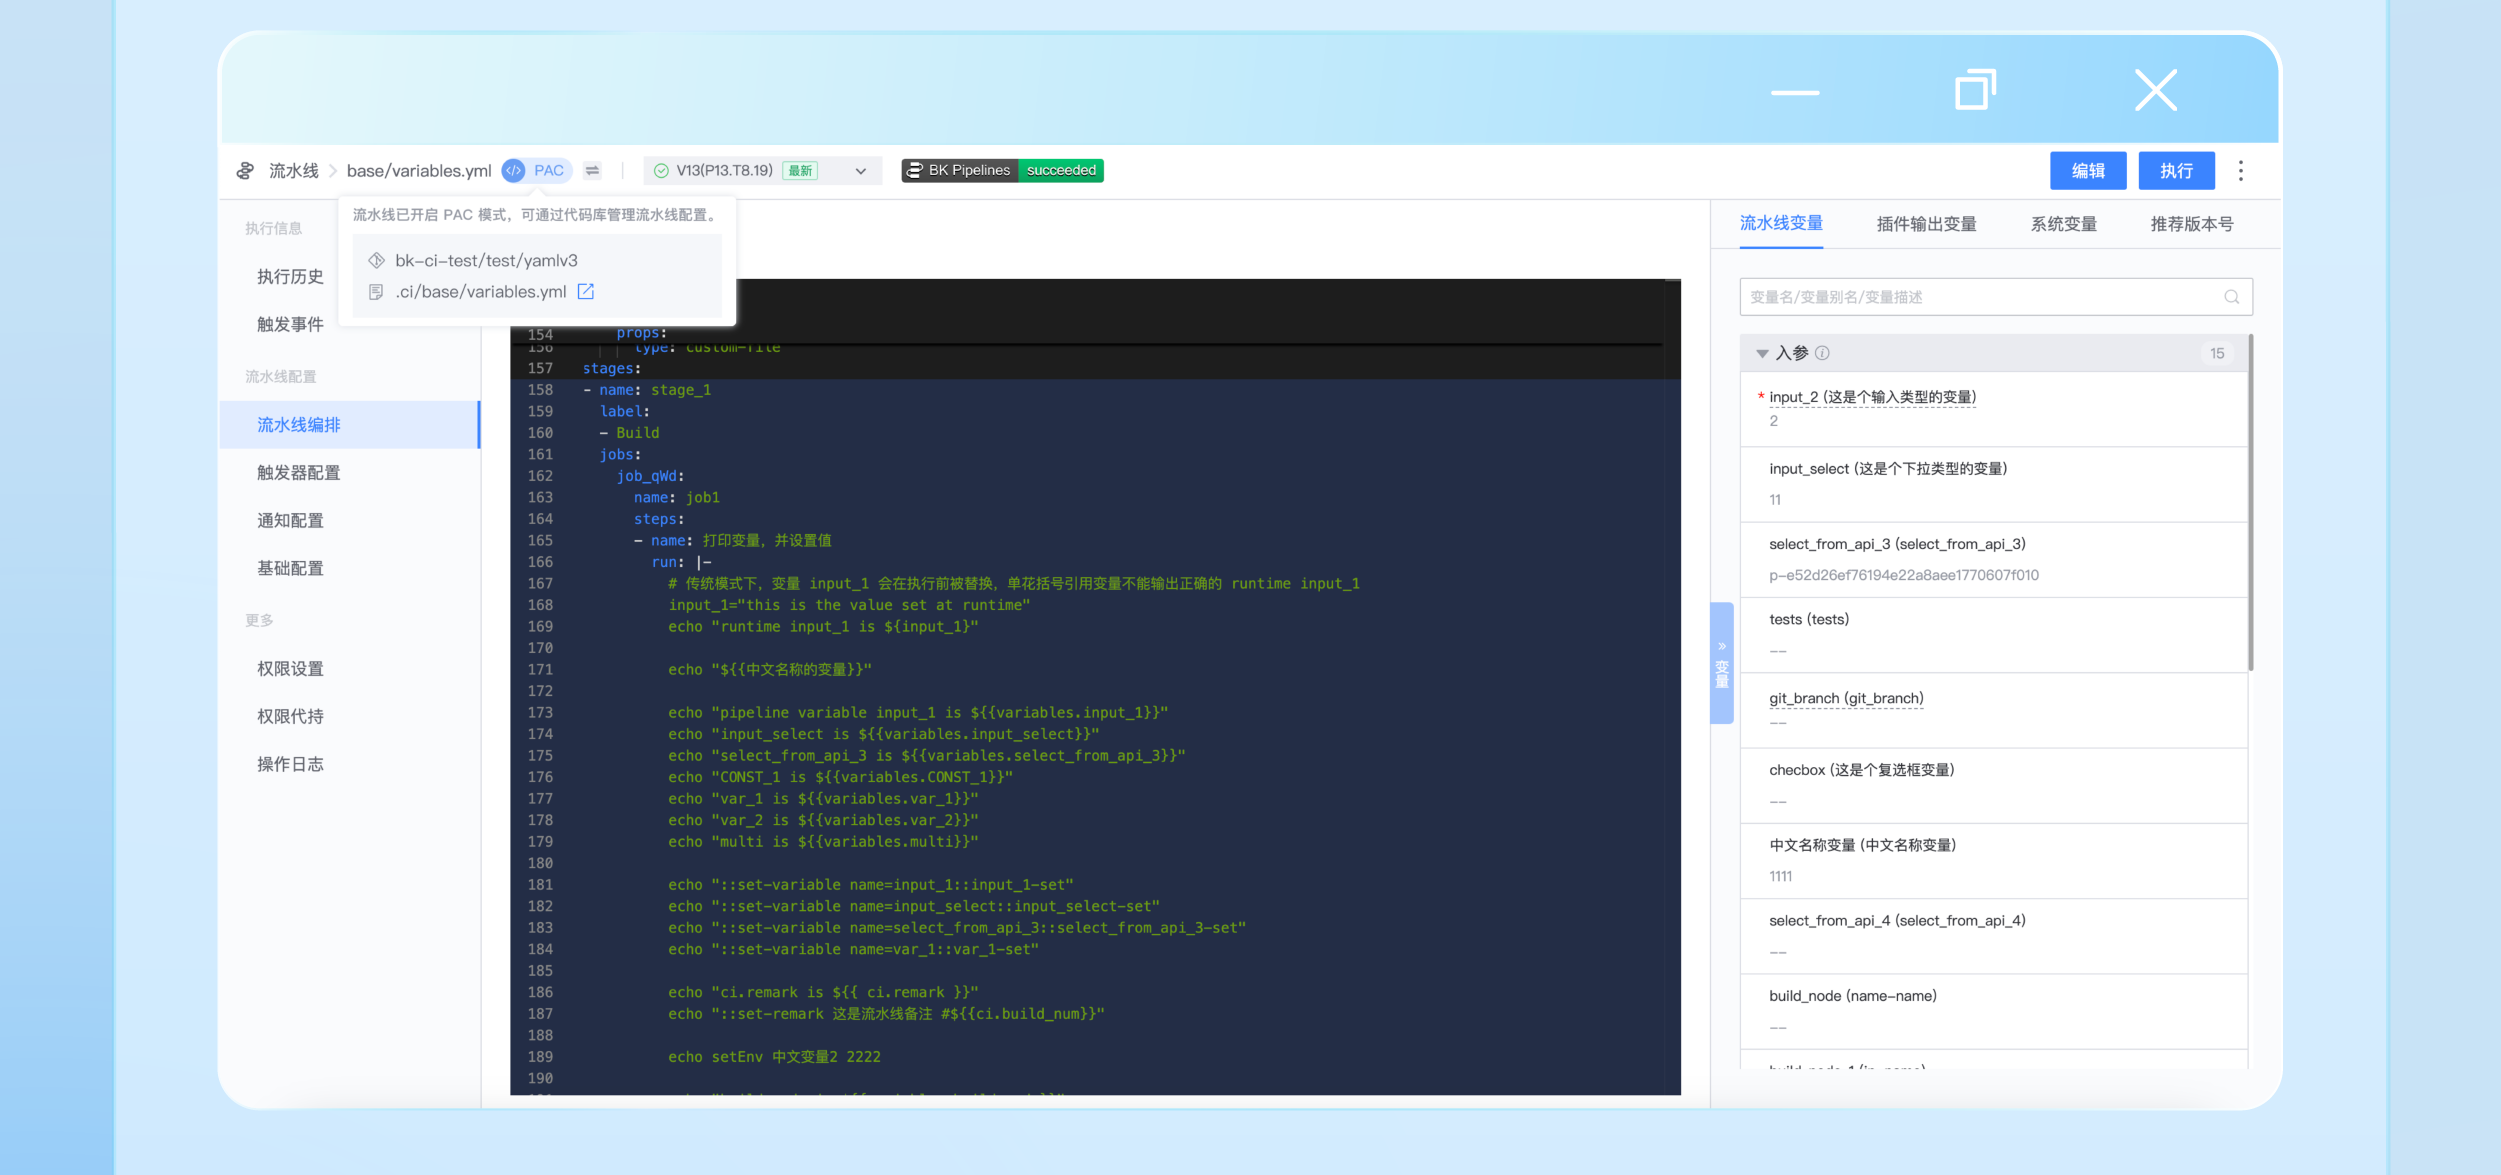Image resolution: width=2501 pixels, height=1175 pixels.
Task: Click the 编辑 button
Action: tap(2088, 171)
